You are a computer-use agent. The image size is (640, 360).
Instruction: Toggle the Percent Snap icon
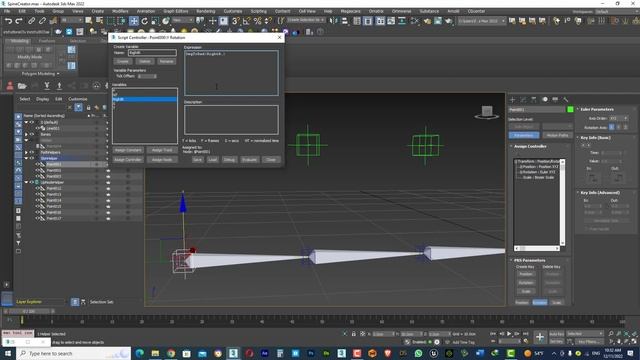coord(258,21)
